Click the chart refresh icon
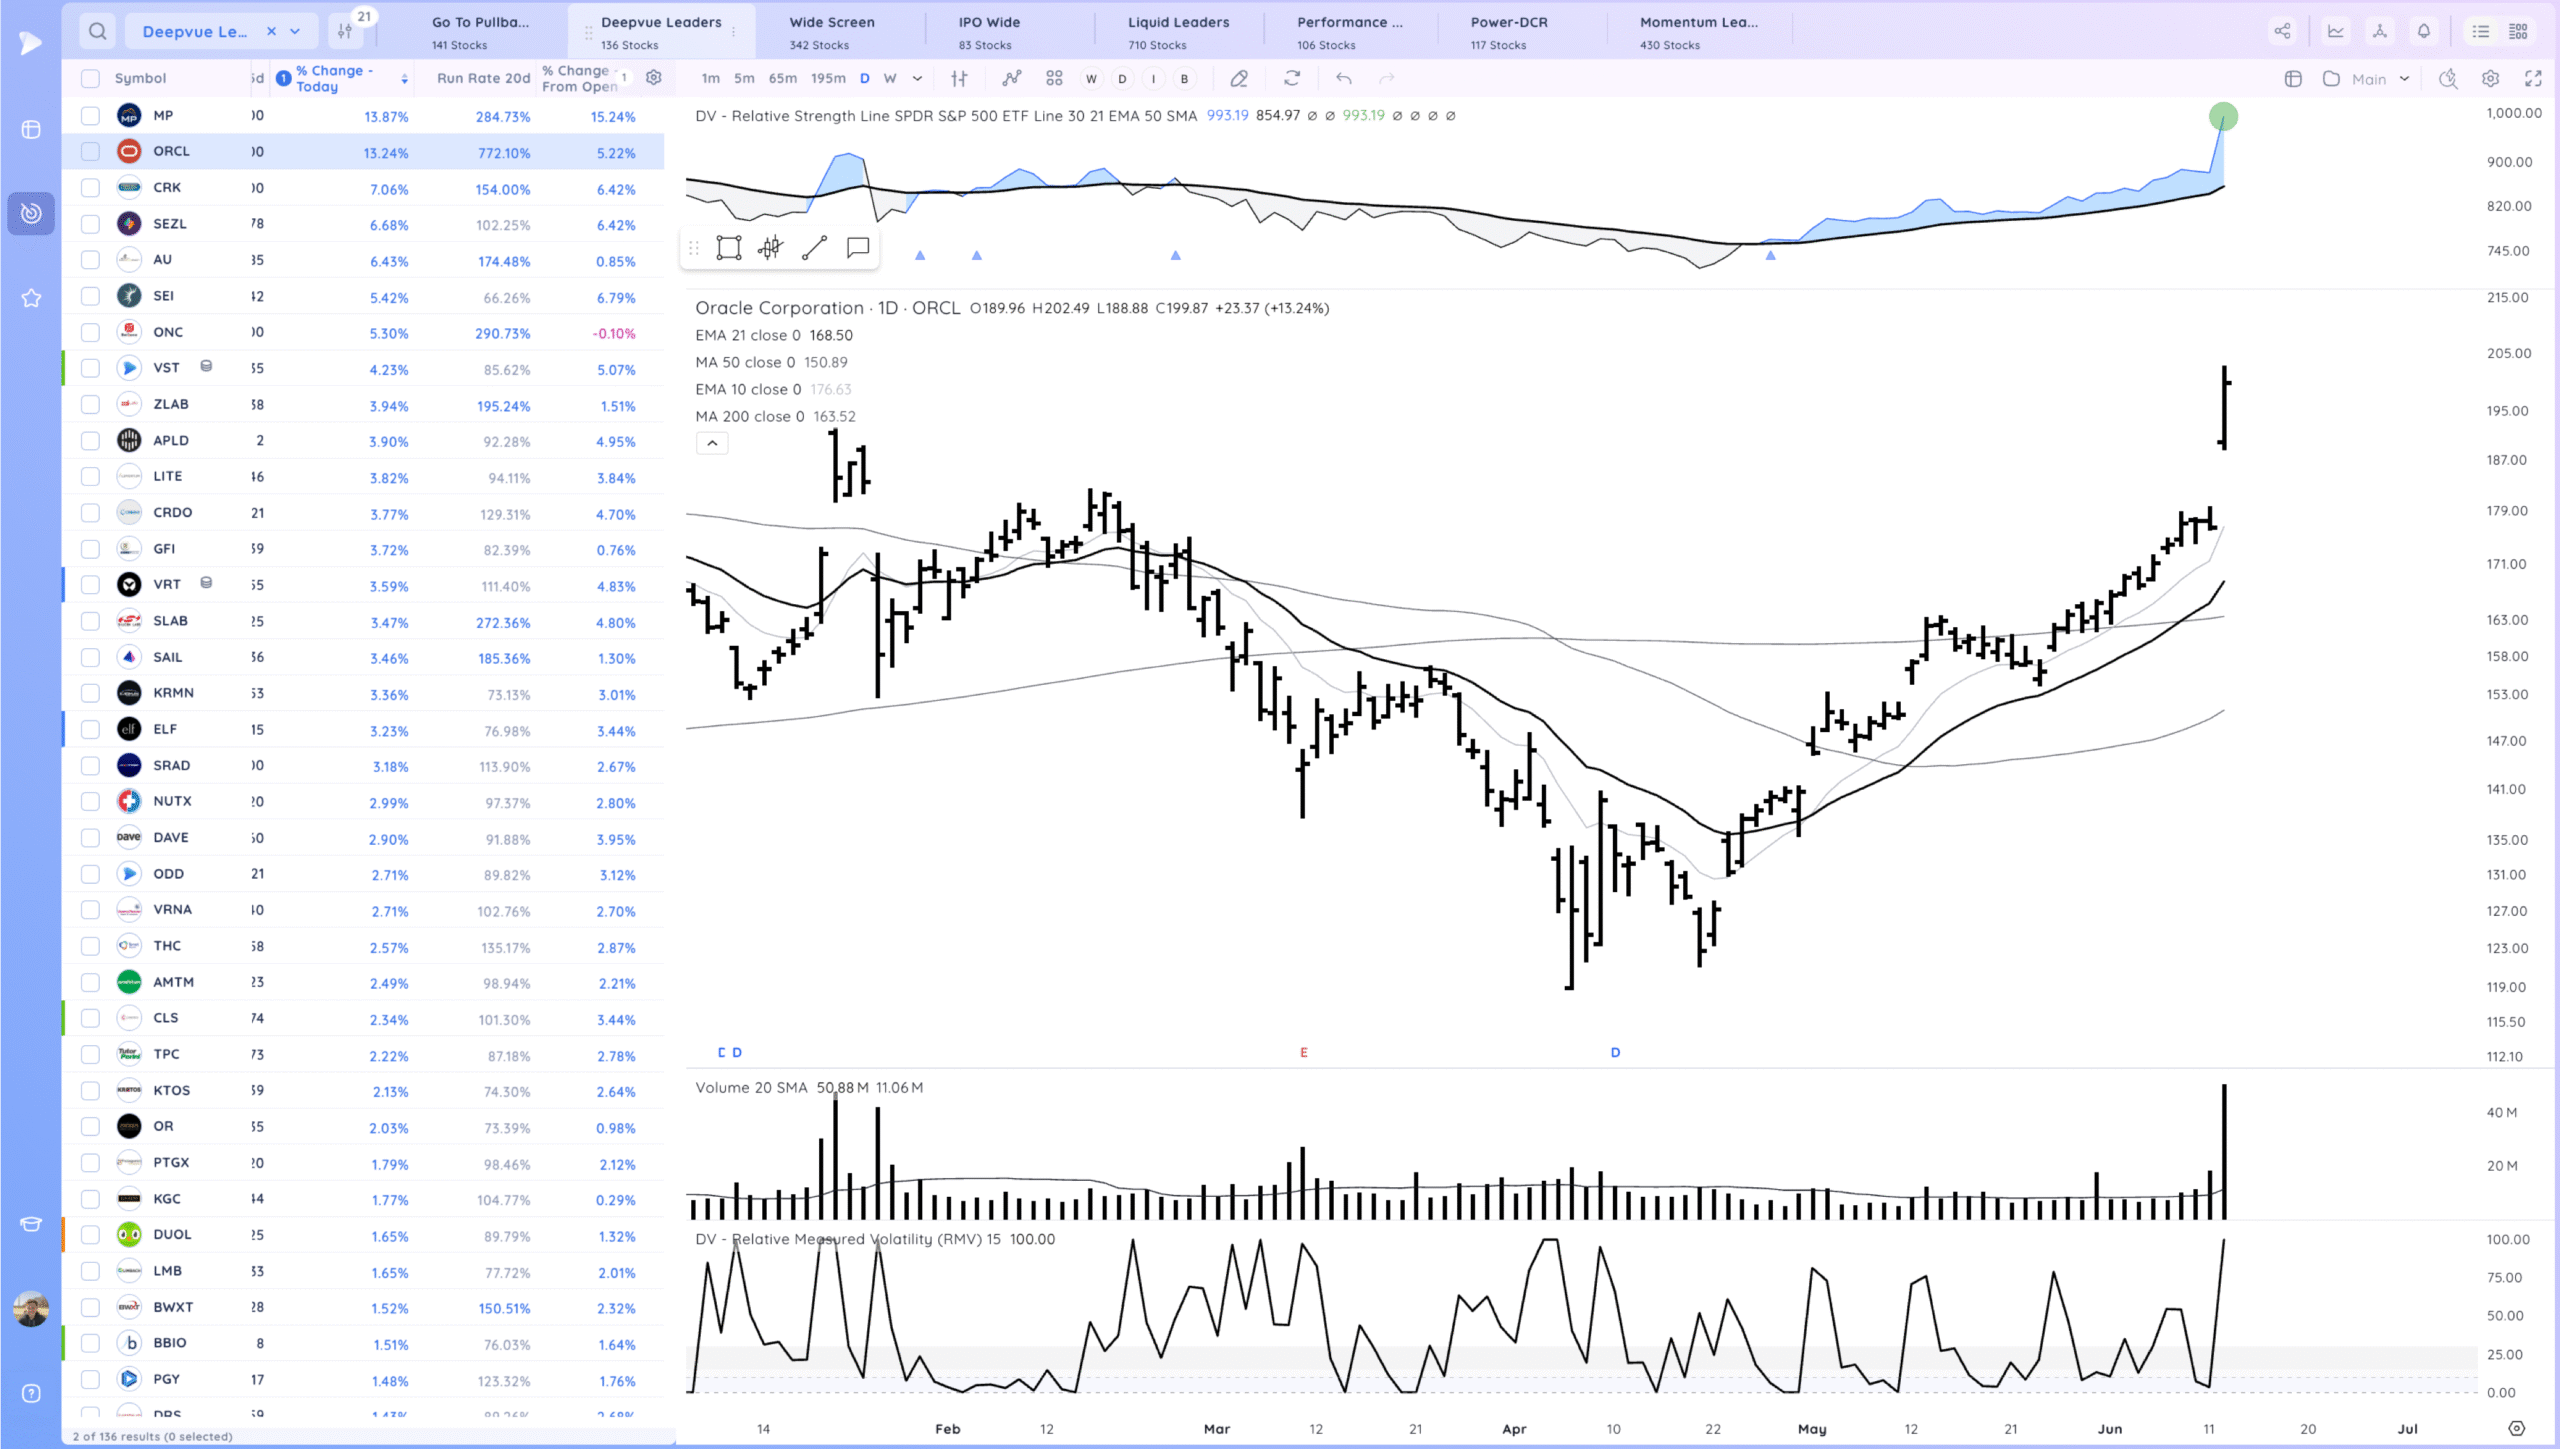 pos(1292,78)
